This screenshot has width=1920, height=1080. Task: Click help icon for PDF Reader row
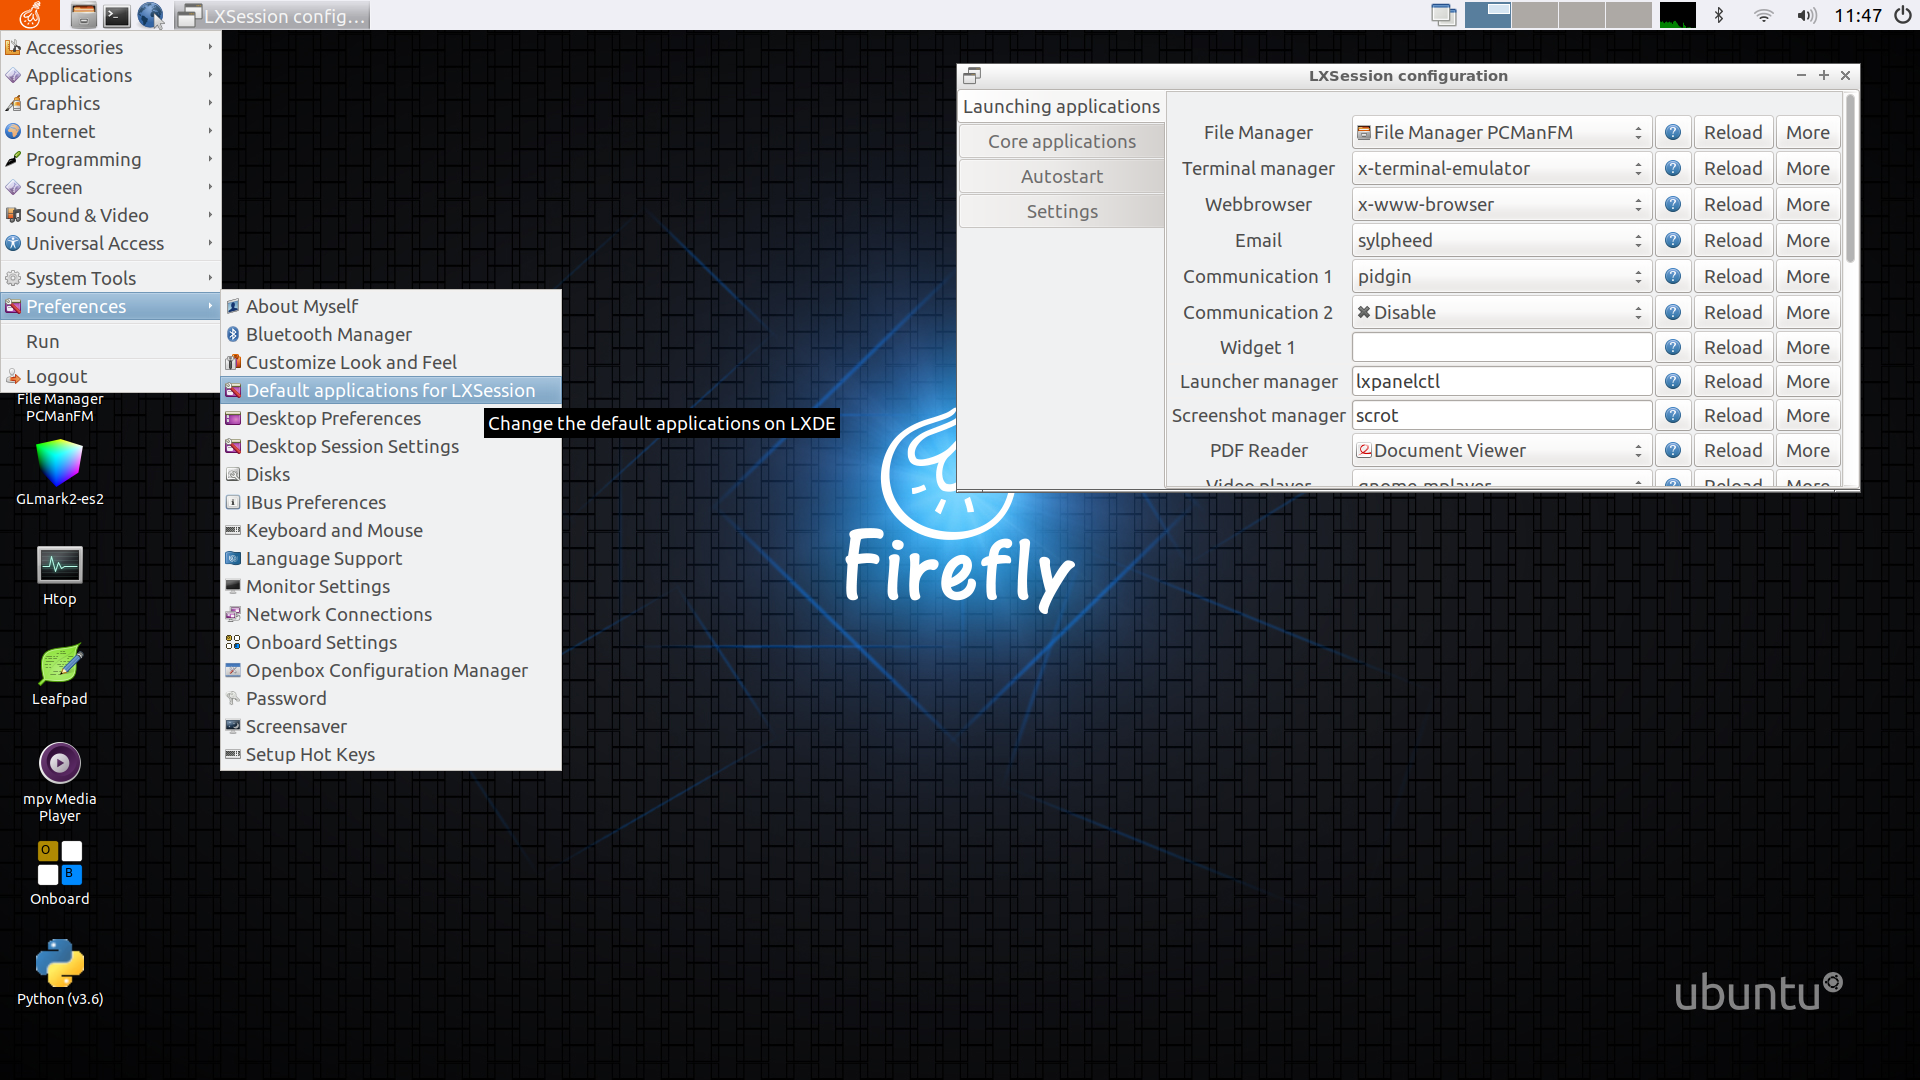(x=1672, y=450)
